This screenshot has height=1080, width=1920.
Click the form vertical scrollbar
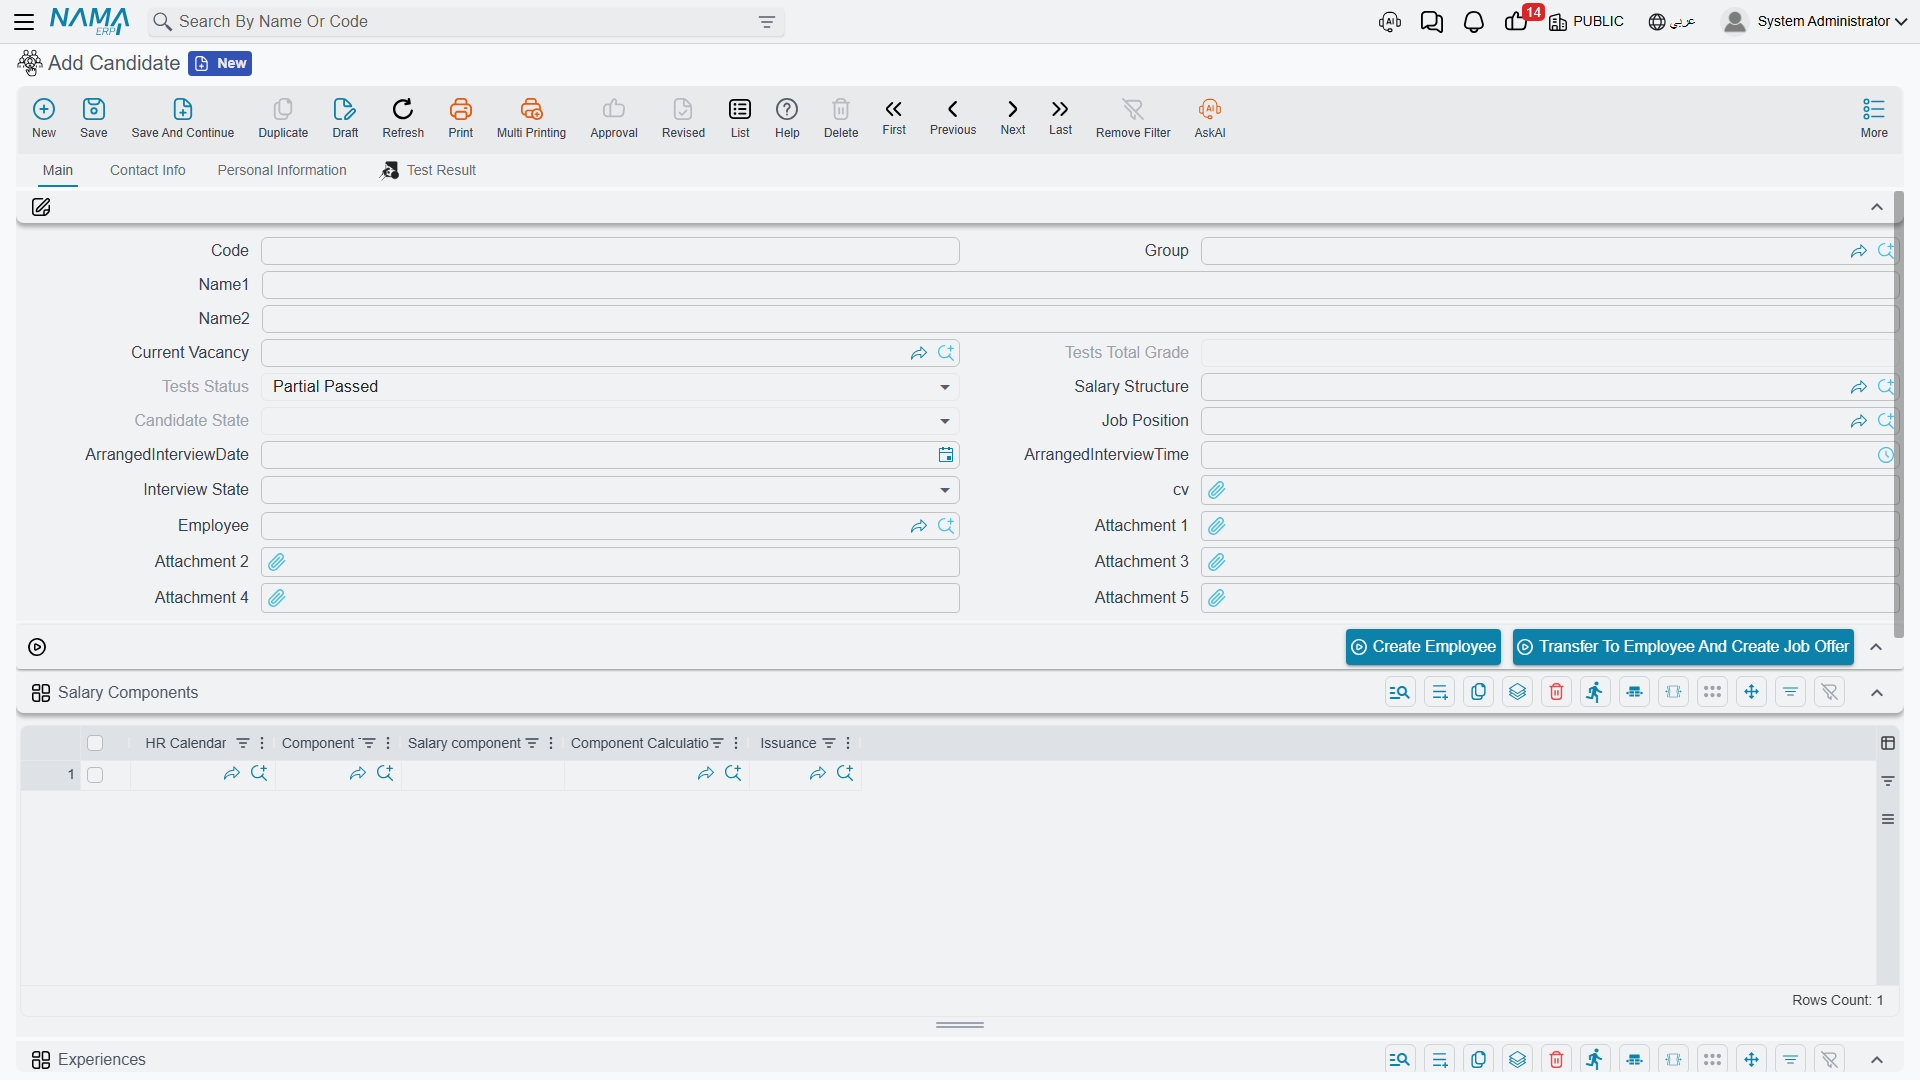pos(1898,415)
